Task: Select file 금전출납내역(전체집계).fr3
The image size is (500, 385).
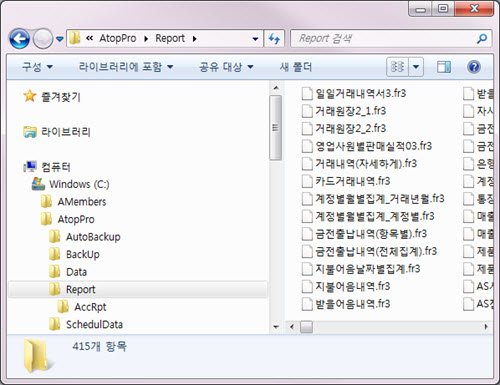Action: [x=369, y=251]
